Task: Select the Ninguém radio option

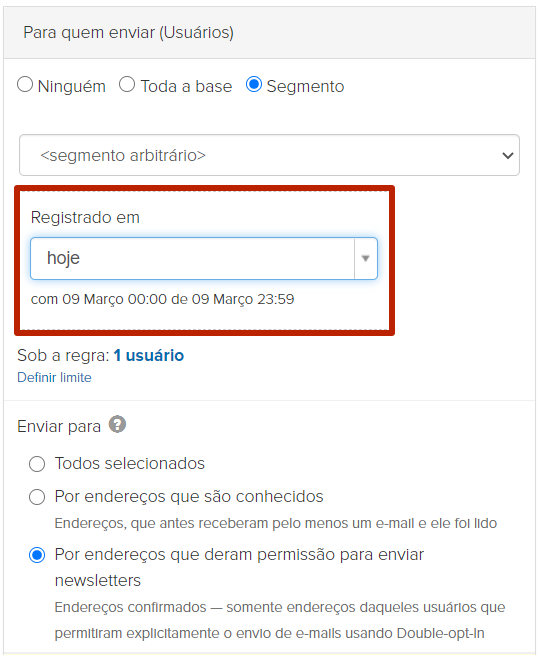Action: [x=25, y=84]
